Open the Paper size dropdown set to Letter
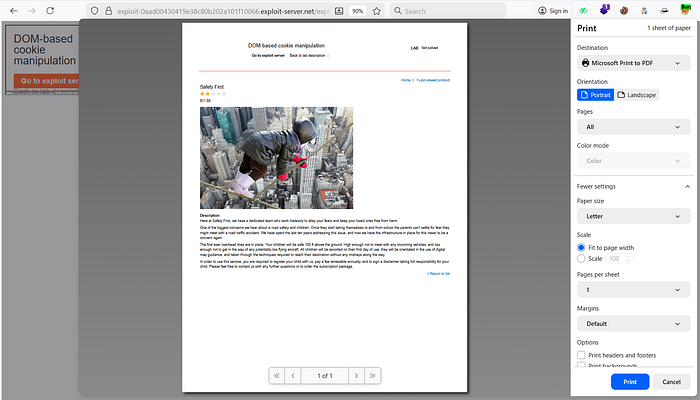 [x=633, y=216]
